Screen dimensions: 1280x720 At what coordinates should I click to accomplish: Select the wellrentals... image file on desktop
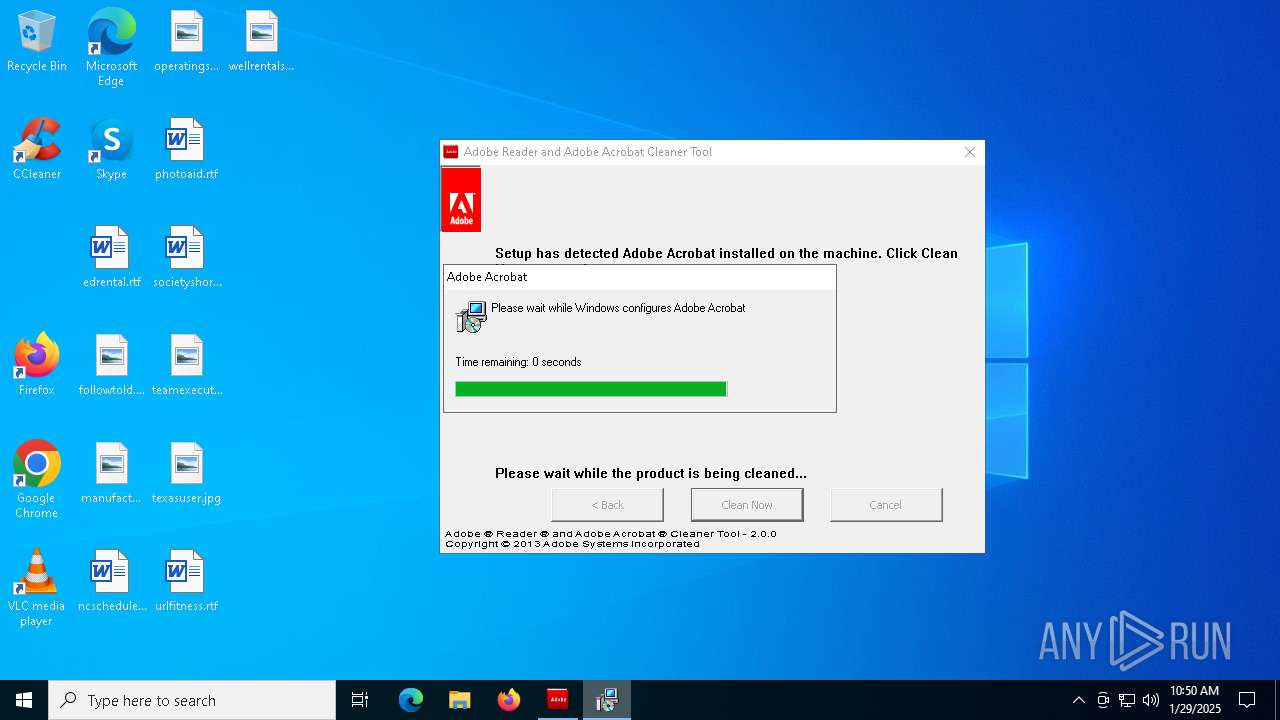pyautogui.click(x=261, y=42)
